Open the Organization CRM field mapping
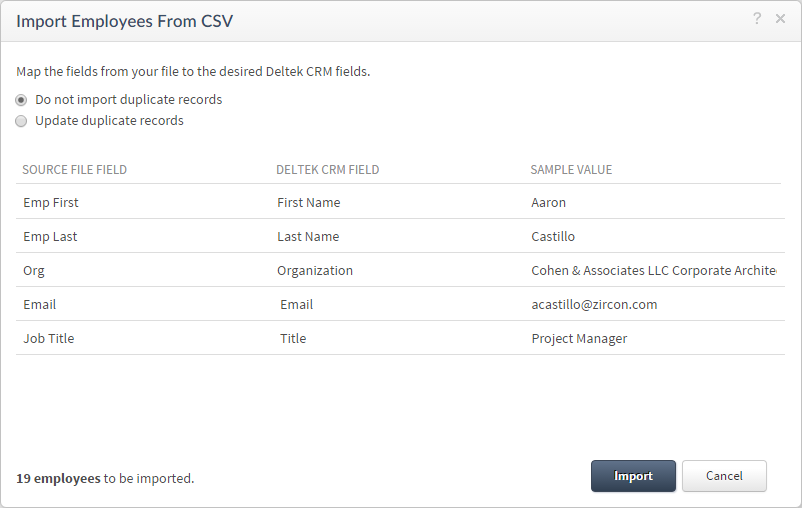 (x=314, y=270)
